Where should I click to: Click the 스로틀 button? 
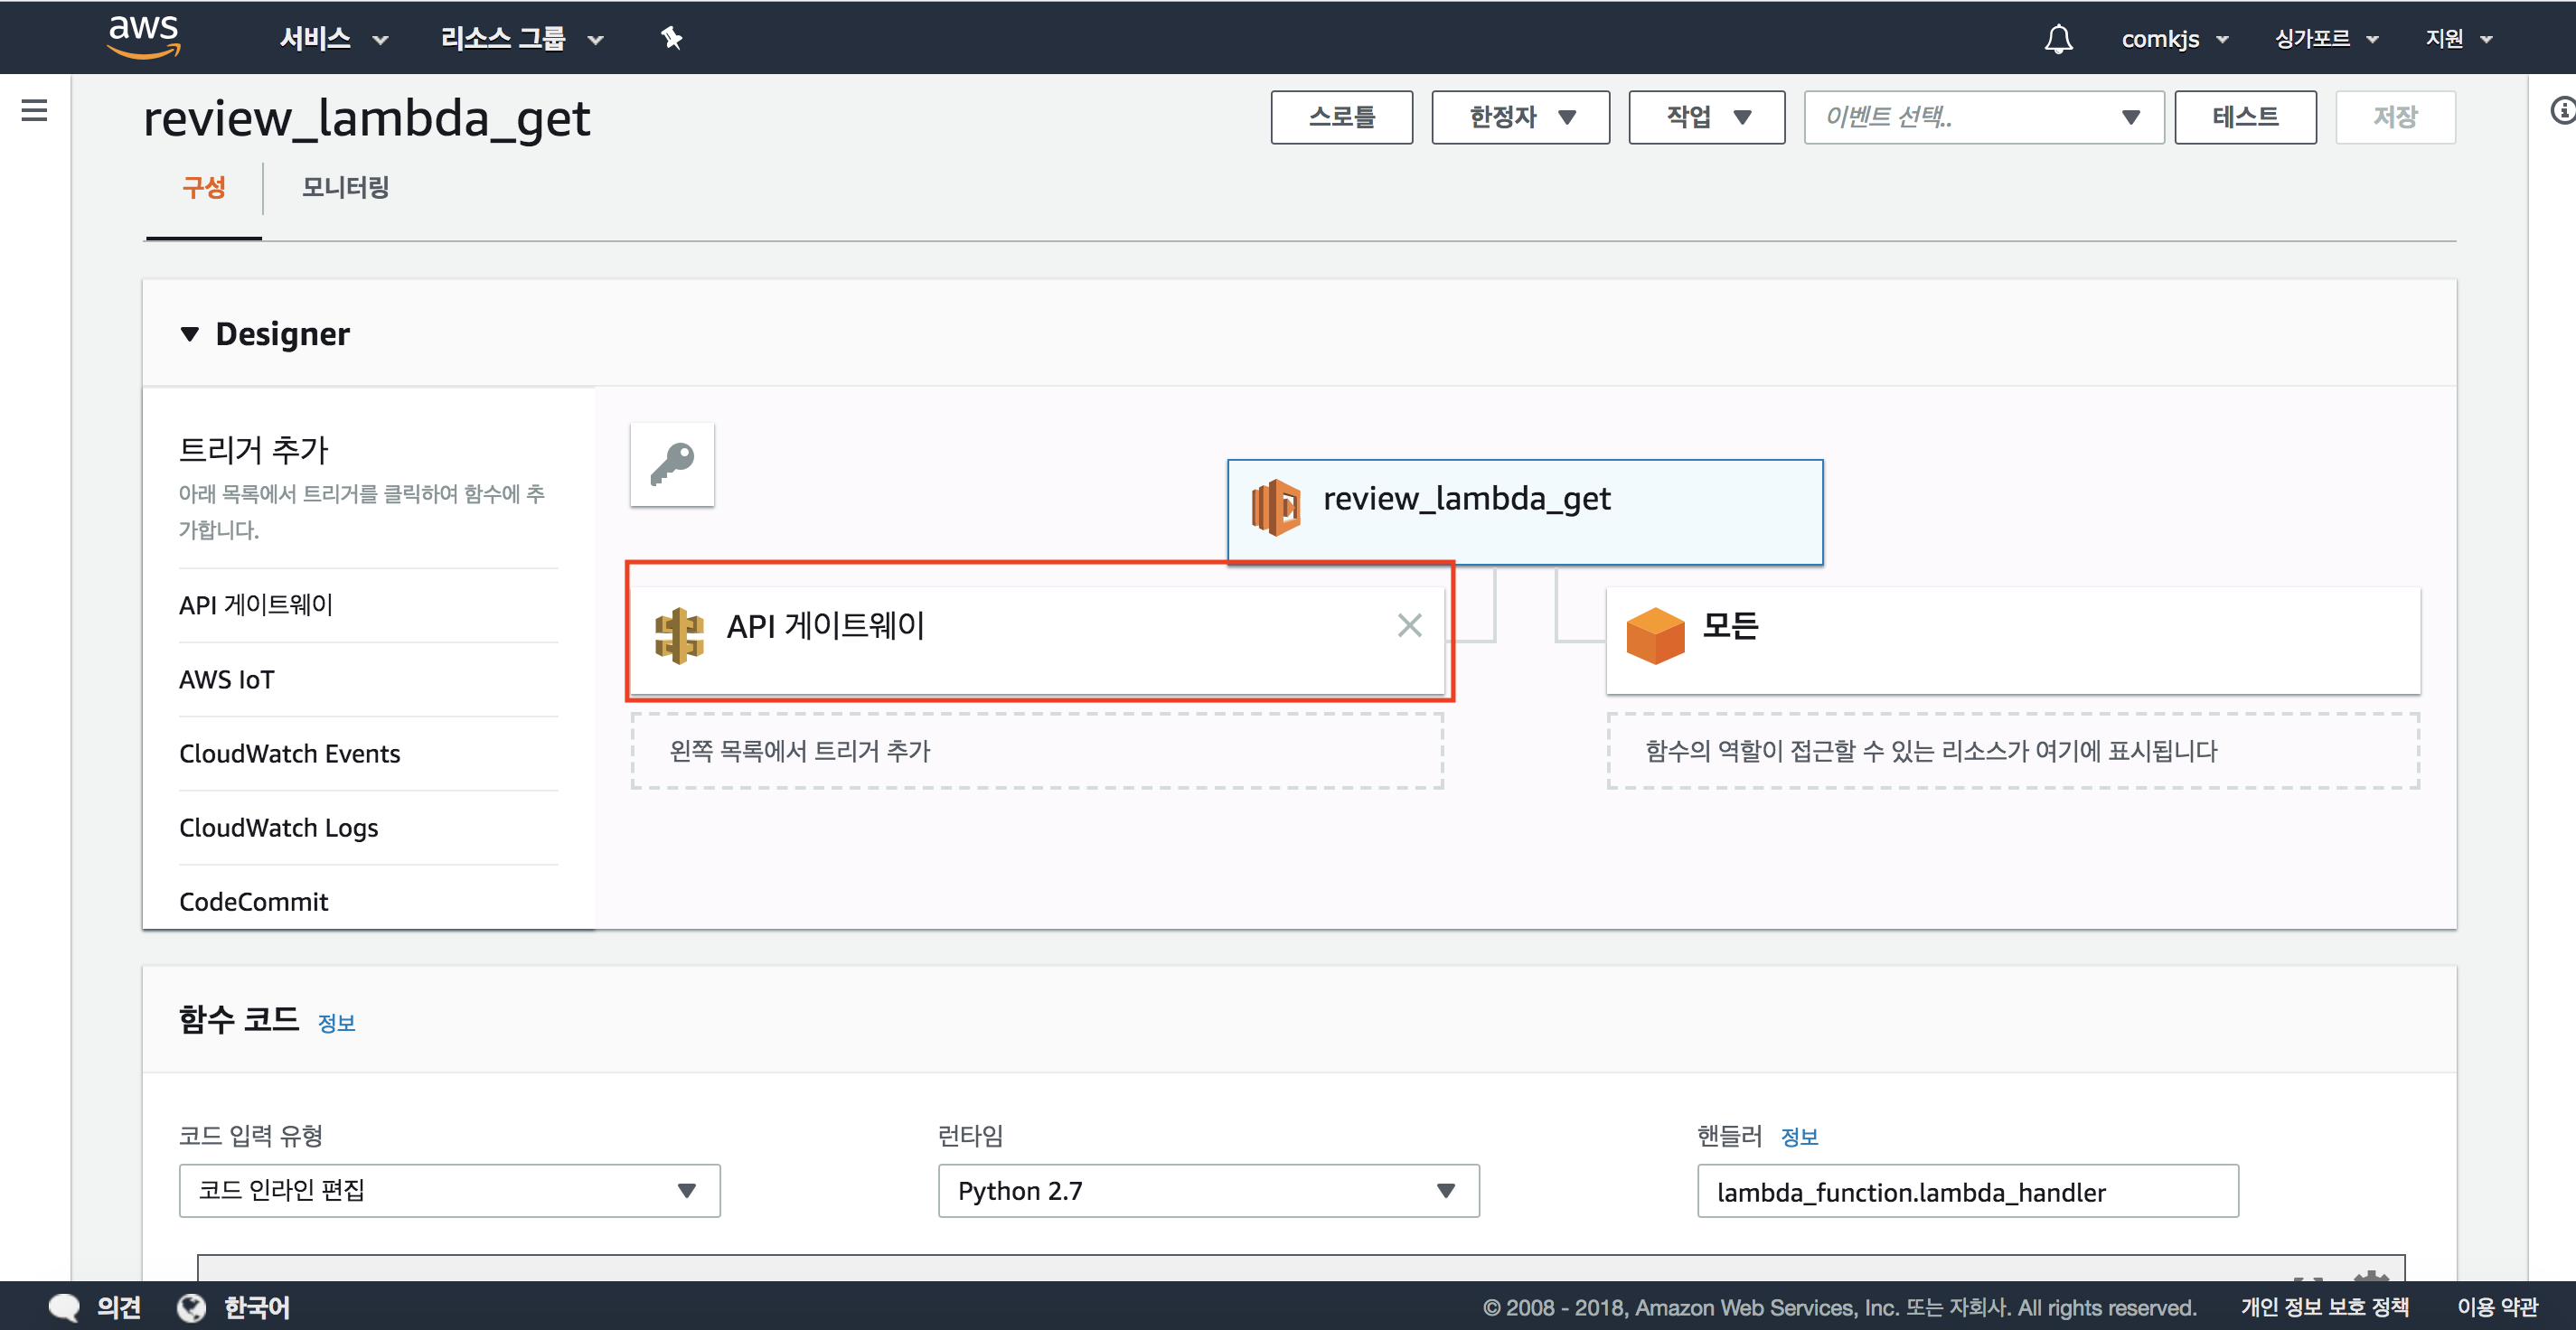[1341, 117]
